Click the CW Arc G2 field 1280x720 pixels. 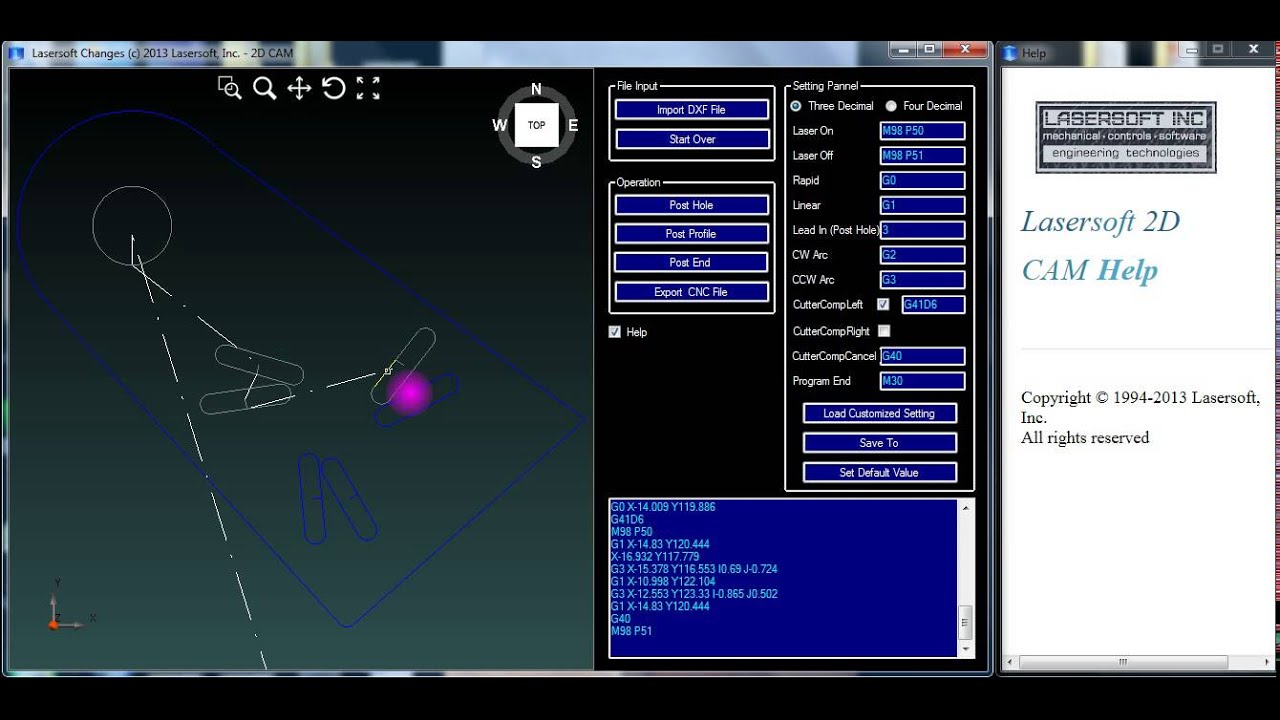point(922,255)
